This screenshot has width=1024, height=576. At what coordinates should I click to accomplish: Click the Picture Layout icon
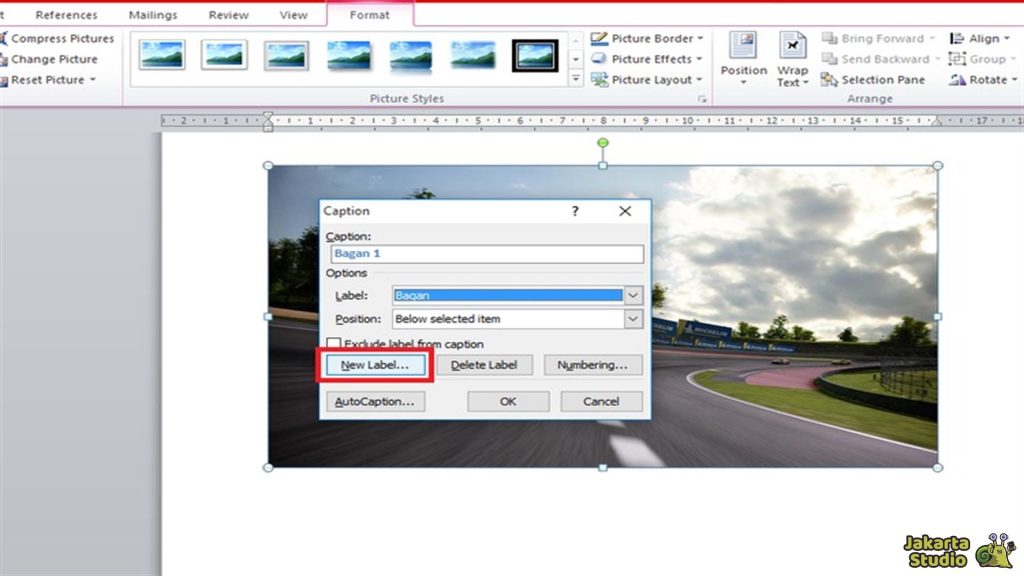(599, 80)
